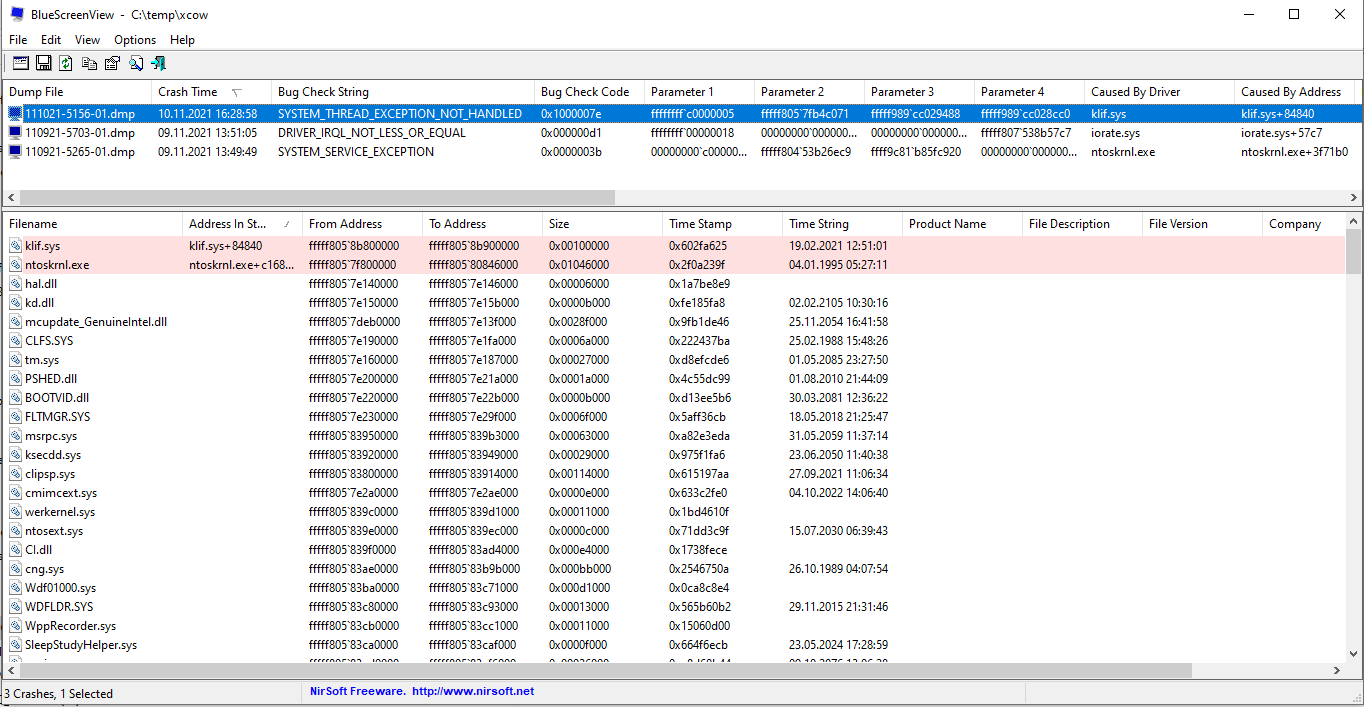Image resolution: width=1364 pixels, height=707 pixels.
Task: Select the mcupdate_GenuineIntel.dll row
Action: pyautogui.click(x=674, y=321)
